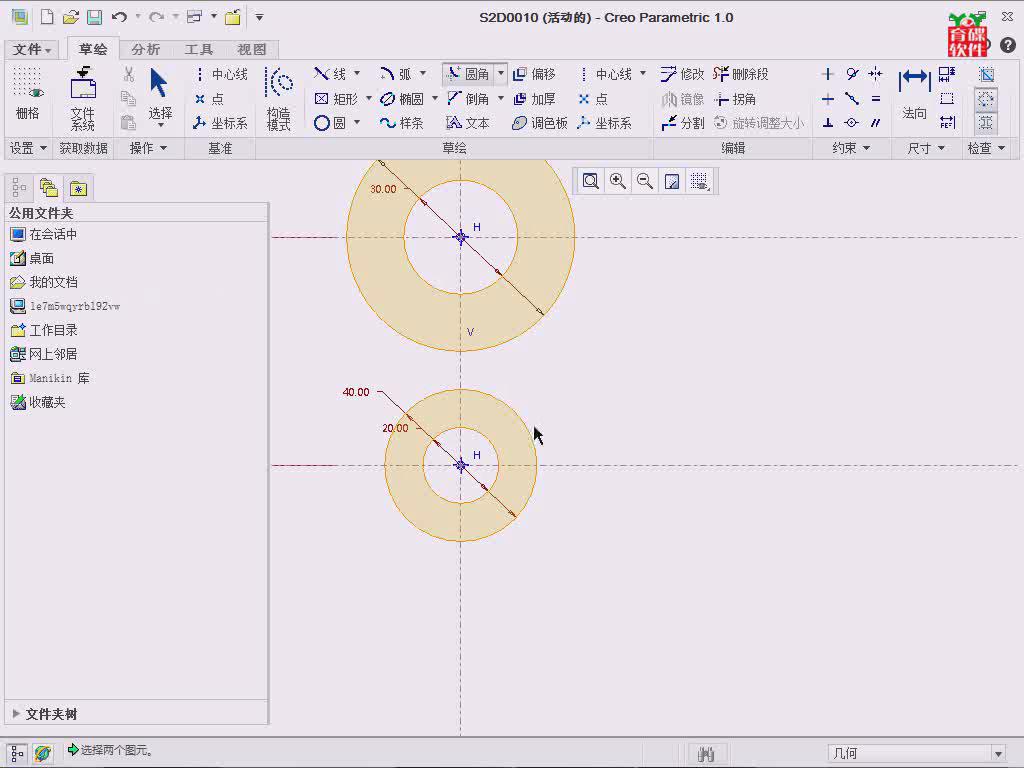Select the 草绘 ribbon tab
1024x768 pixels.
(93, 49)
